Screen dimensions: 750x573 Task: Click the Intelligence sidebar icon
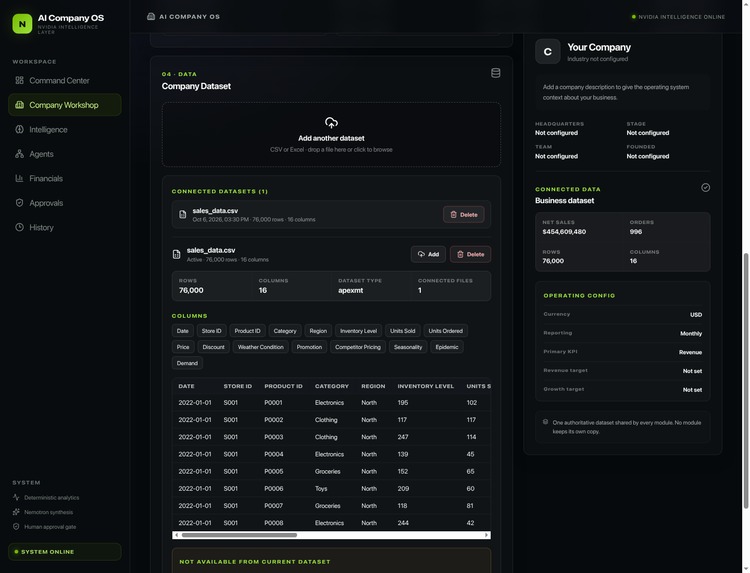click(x=19, y=129)
